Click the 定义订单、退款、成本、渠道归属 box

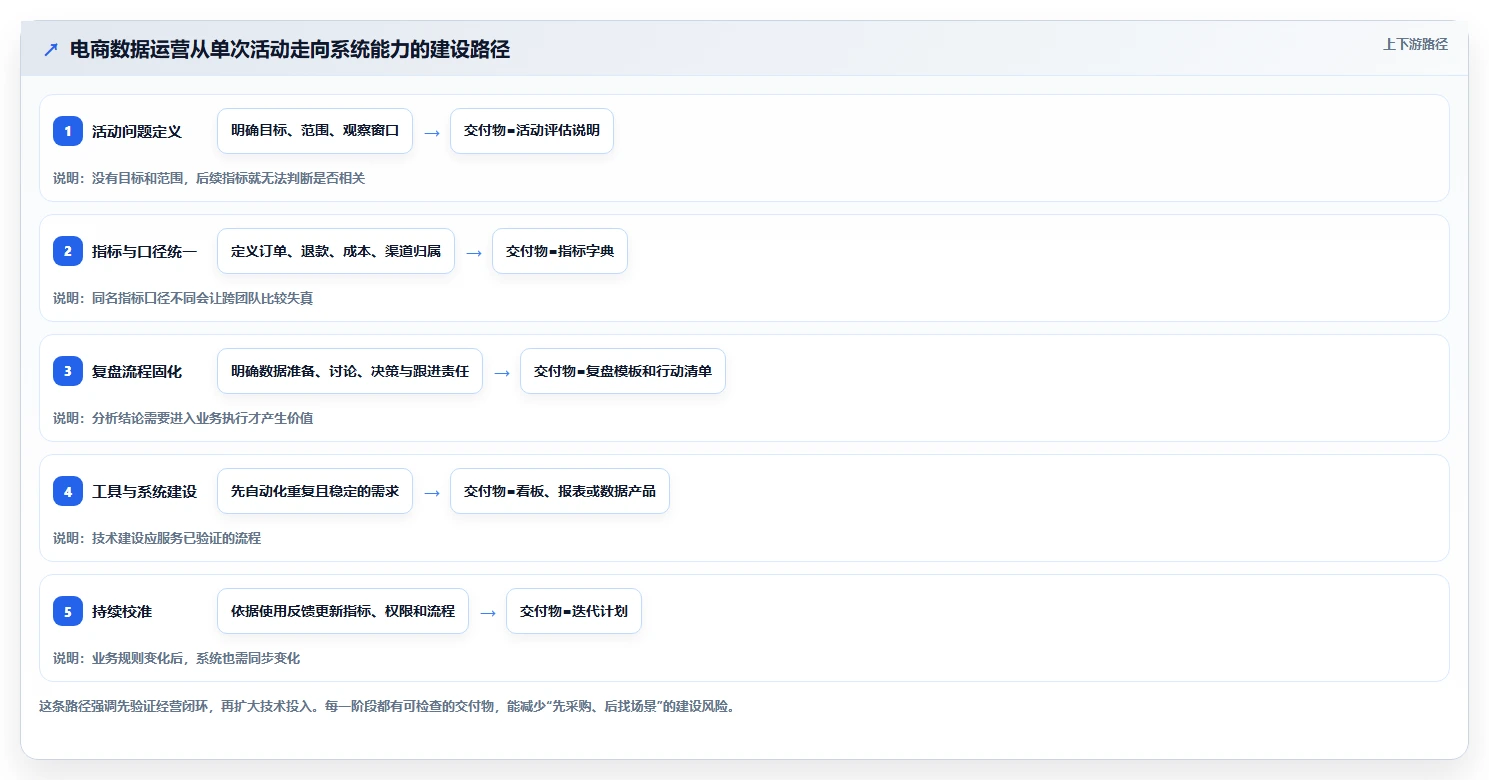(x=336, y=251)
